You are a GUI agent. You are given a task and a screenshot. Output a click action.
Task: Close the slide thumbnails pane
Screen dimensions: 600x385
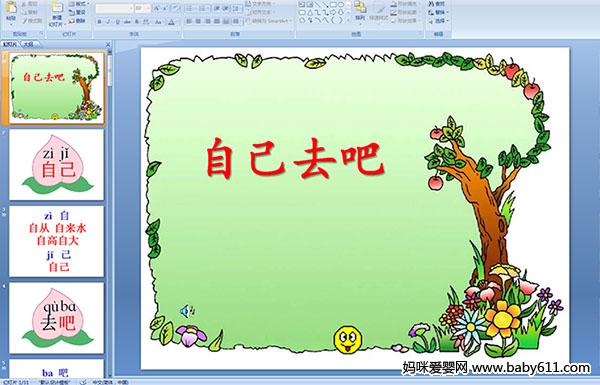pyautogui.click(x=108, y=44)
